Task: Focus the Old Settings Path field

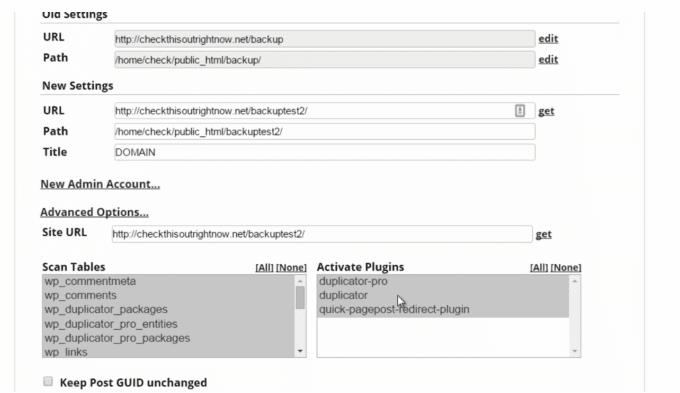Action: (x=324, y=60)
